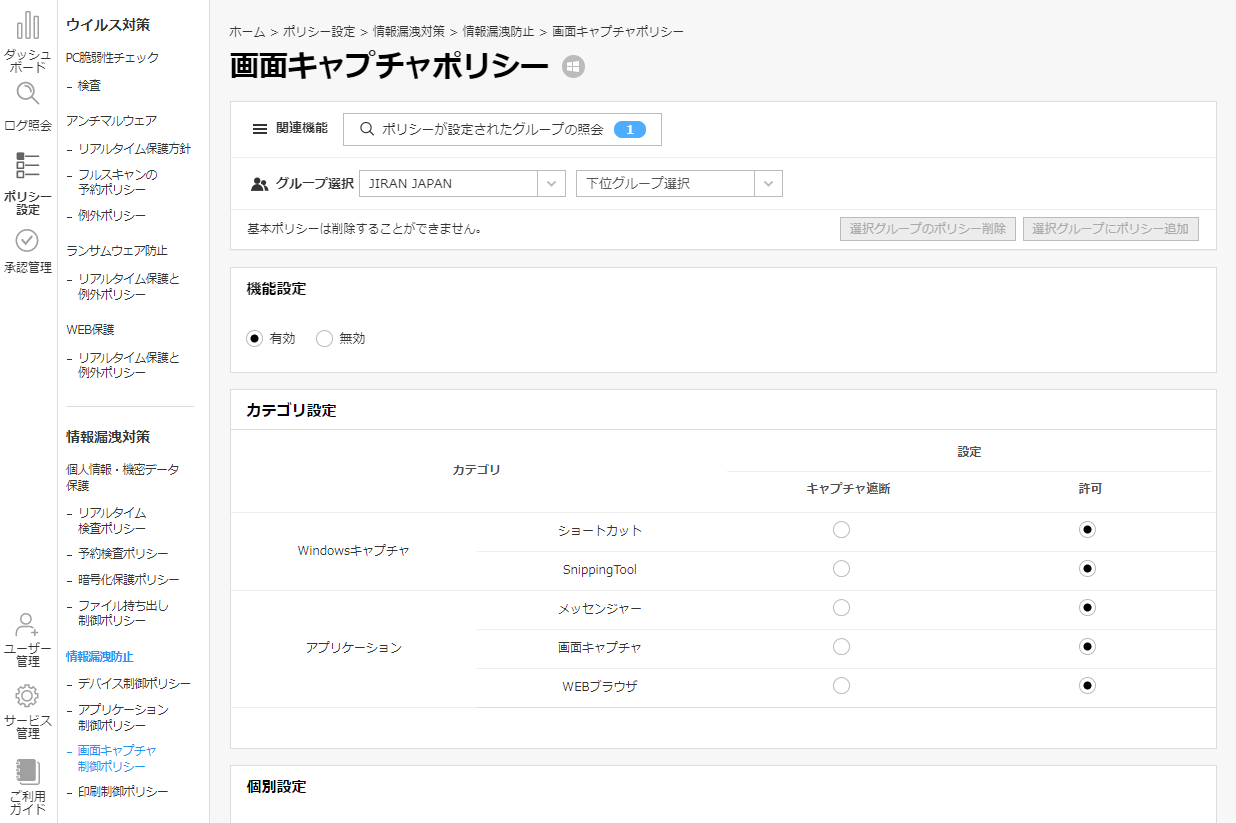Click the grid icon beside 画面キャプチャポリシー title
Screen dimensions: 1236x823
point(572,66)
